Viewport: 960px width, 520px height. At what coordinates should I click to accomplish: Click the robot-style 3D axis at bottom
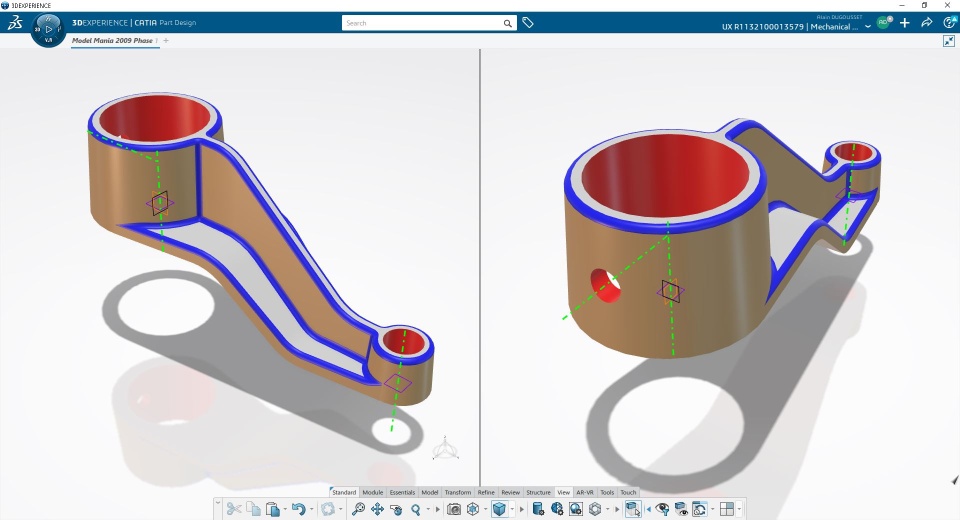pos(446,449)
